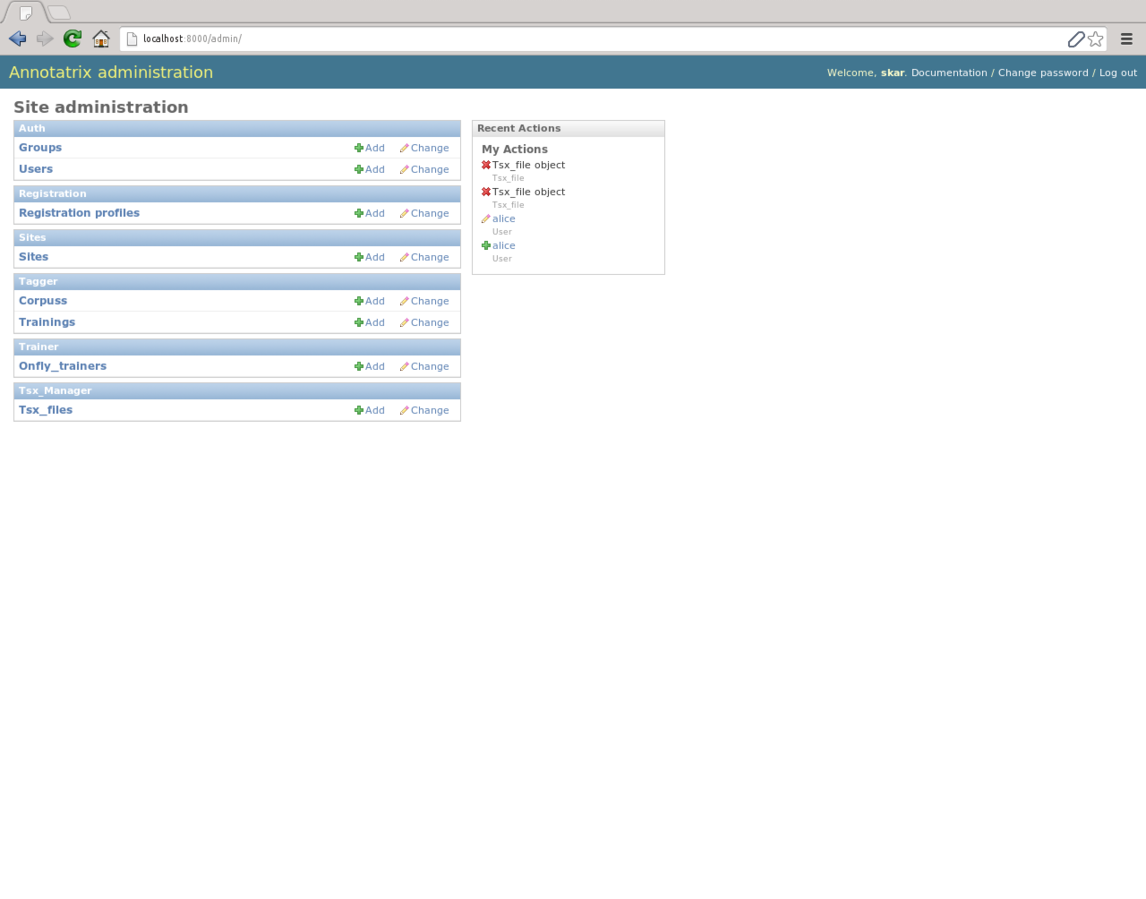Switch to the inactive second browser tab
Viewport: 1146px width, 899px height.
(x=59, y=13)
